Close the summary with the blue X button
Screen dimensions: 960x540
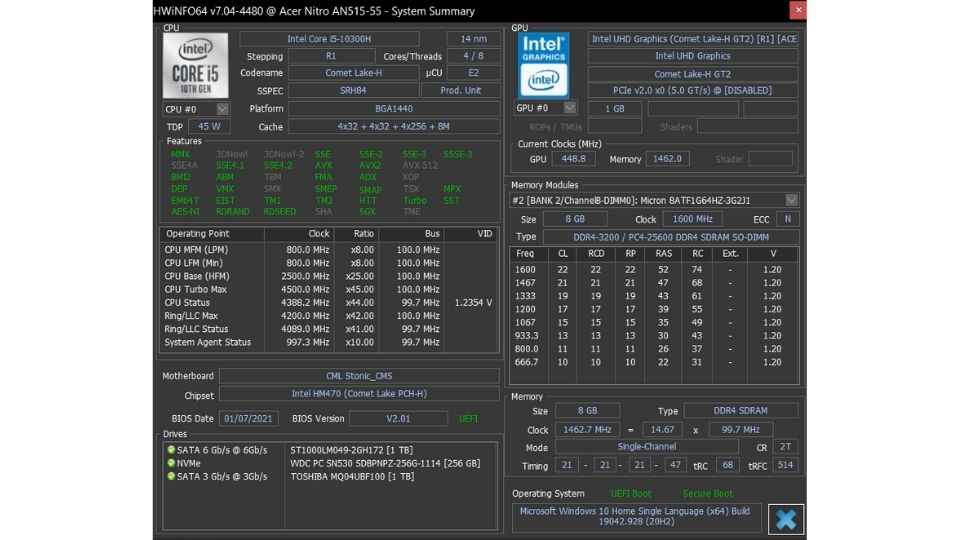pyautogui.click(x=786, y=519)
